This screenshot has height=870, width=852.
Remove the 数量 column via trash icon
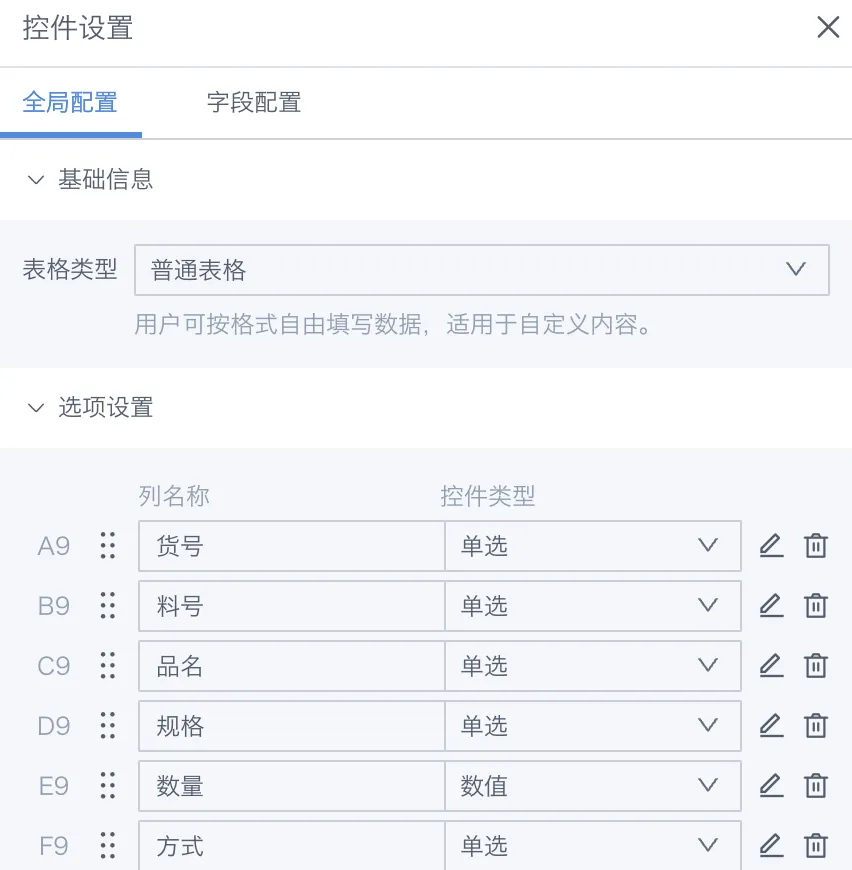click(815, 786)
